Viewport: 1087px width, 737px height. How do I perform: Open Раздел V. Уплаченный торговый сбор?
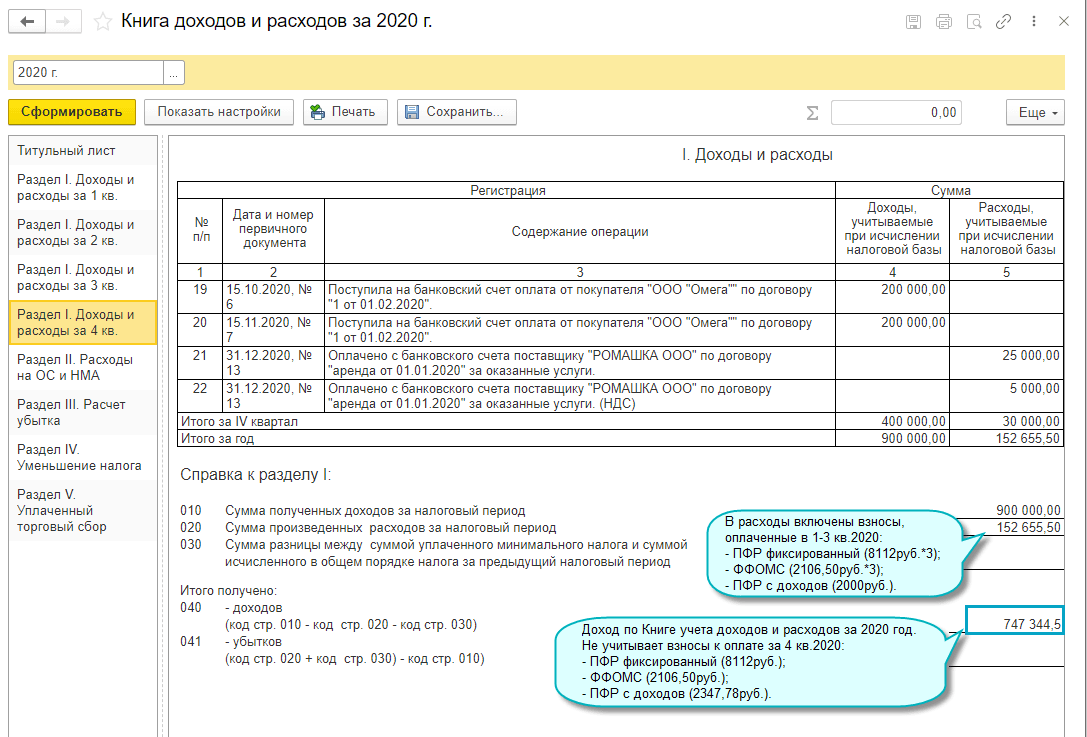[82, 510]
